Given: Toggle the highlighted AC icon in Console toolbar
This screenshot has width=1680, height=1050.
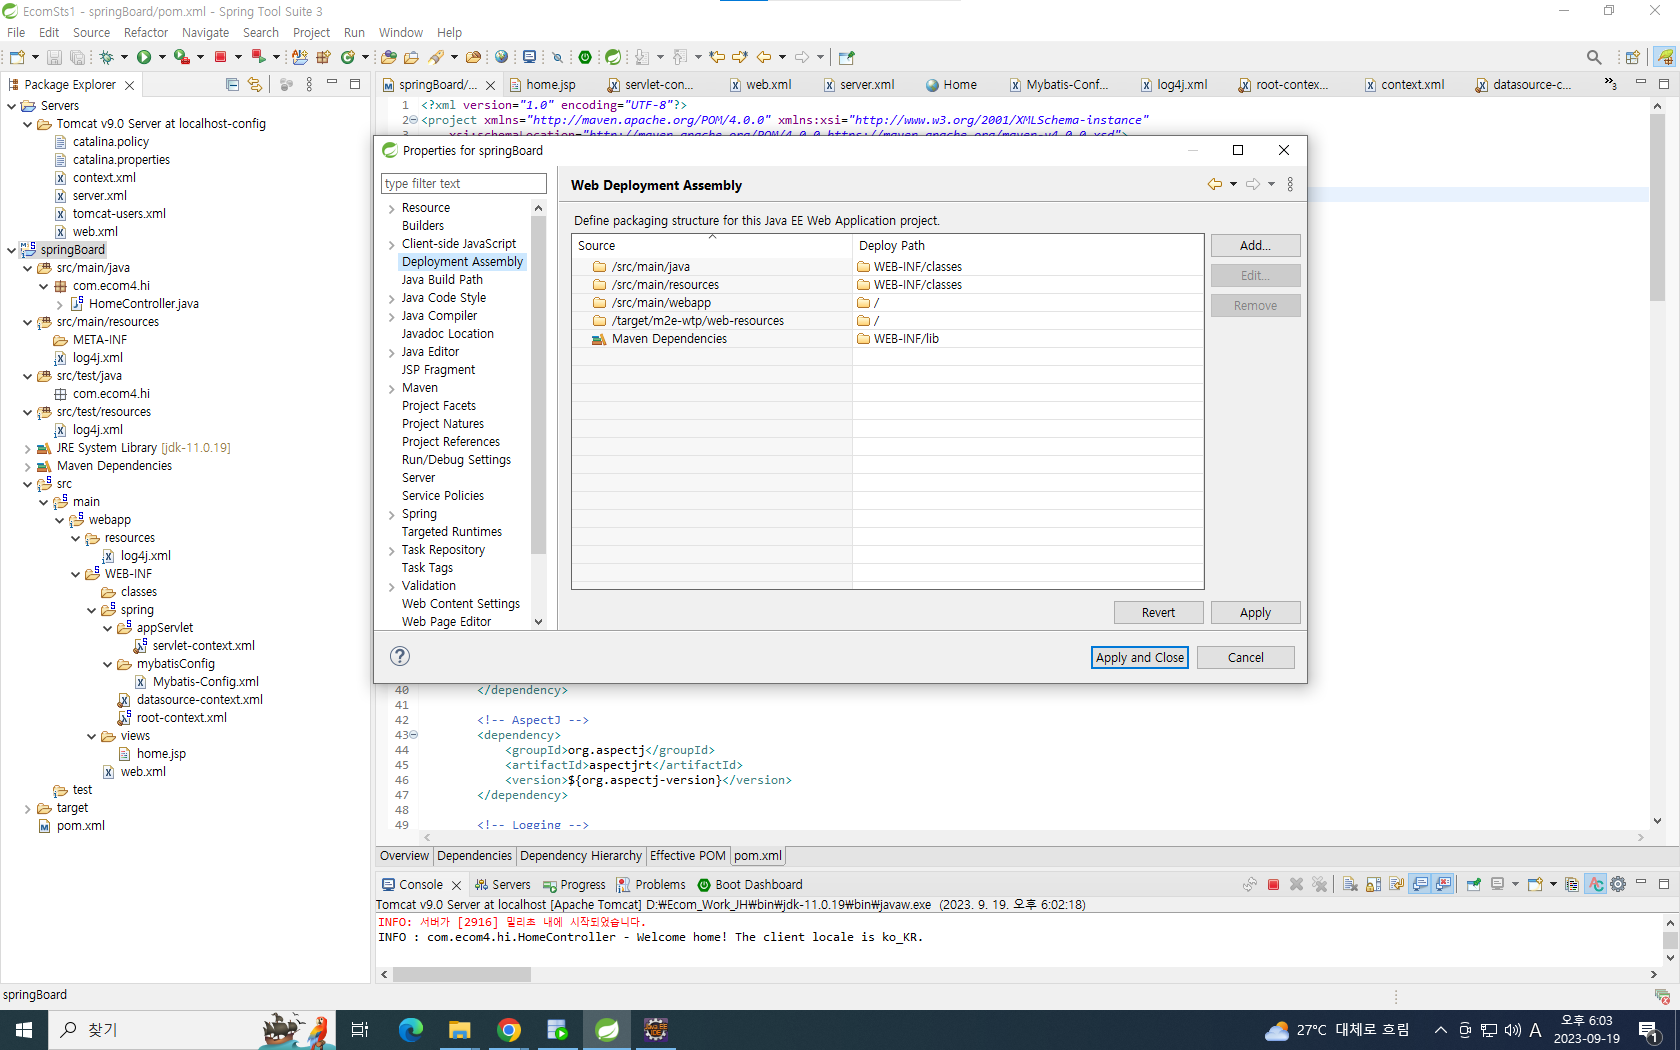Looking at the screenshot, I should click(x=1596, y=884).
